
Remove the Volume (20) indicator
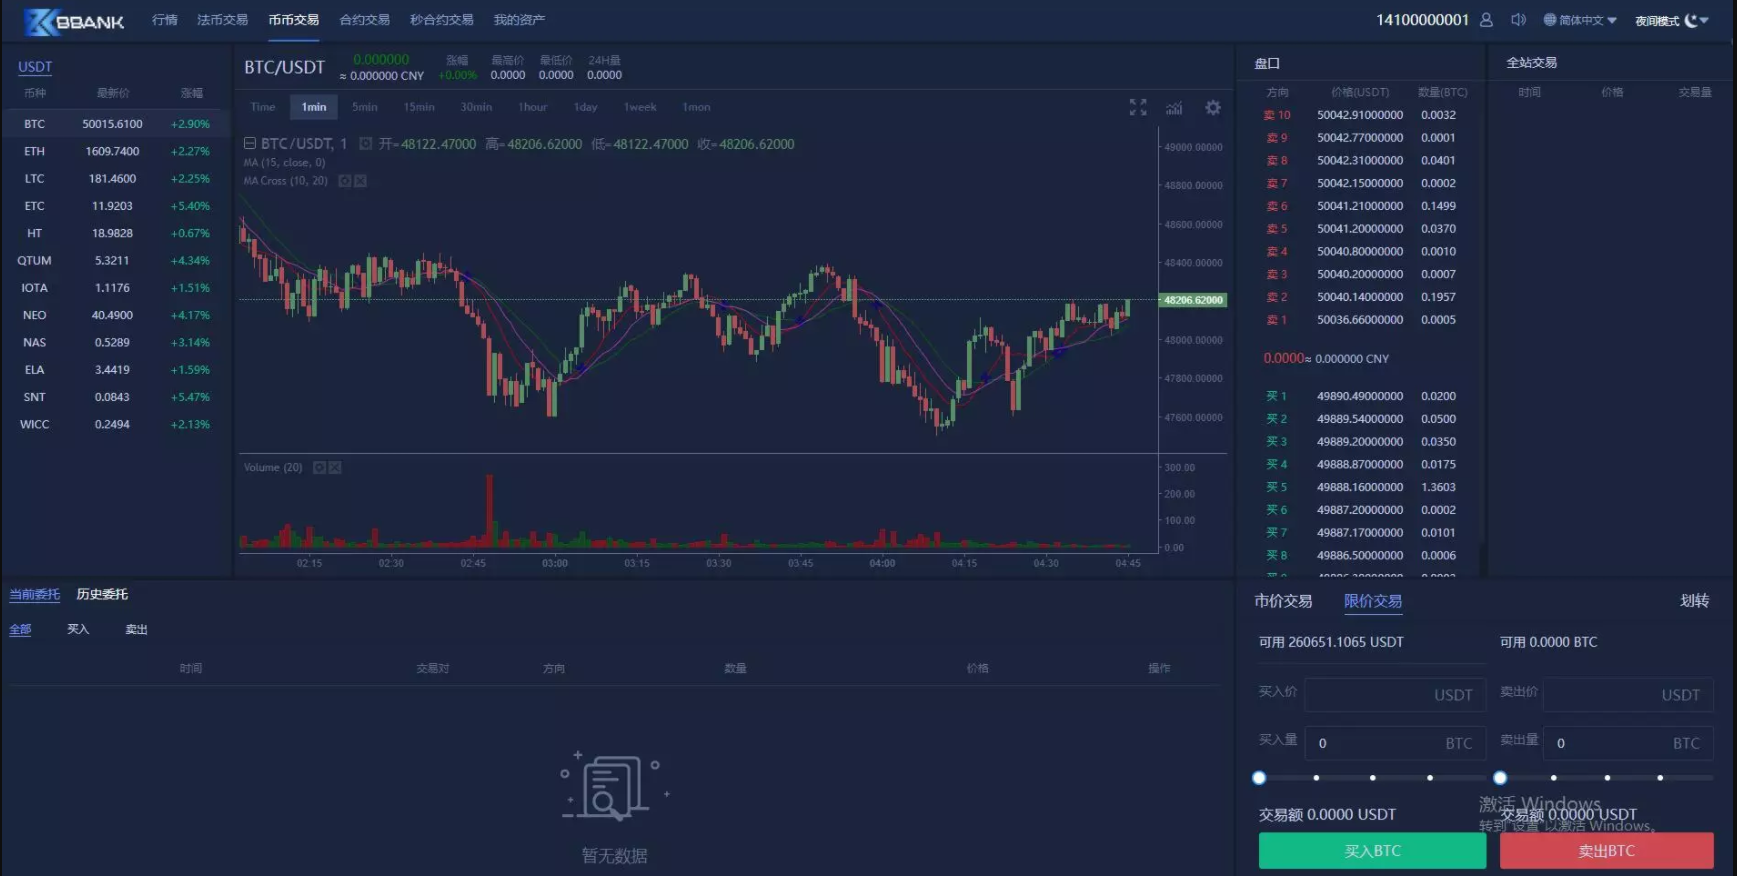[335, 467]
